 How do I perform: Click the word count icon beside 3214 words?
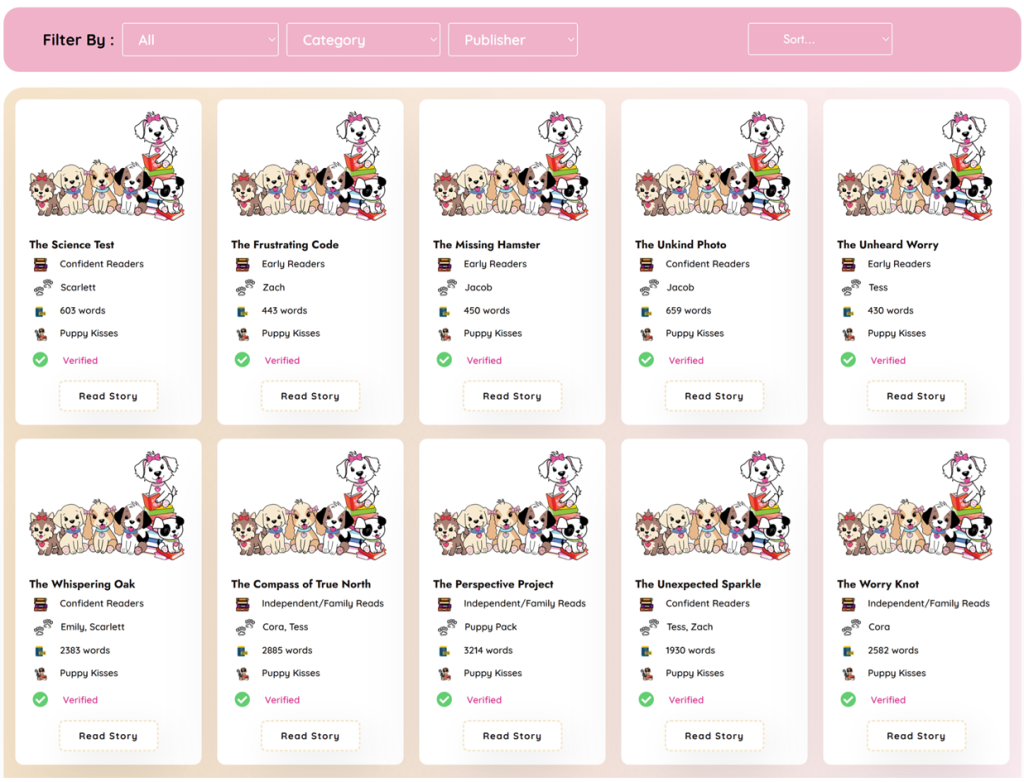445,651
